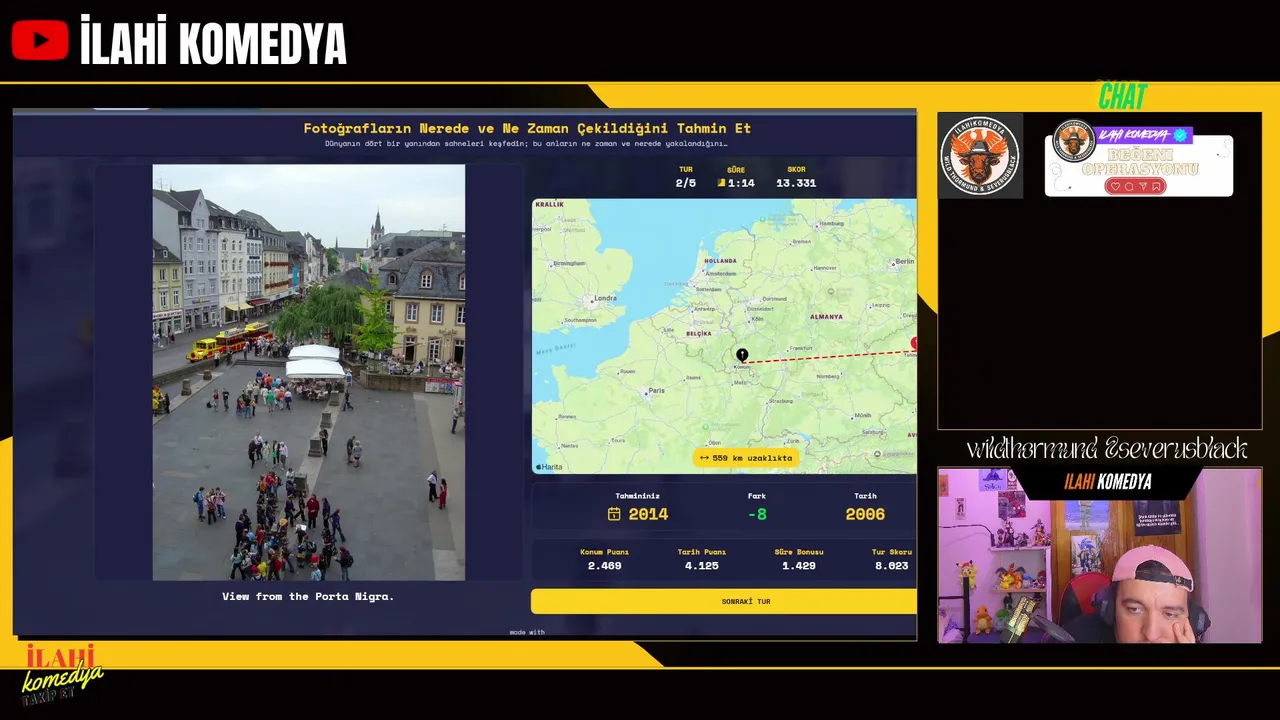This screenshot has height=720, width=1280.
Task: Click the calendar icon beside 2014
Action: [614, 514]
